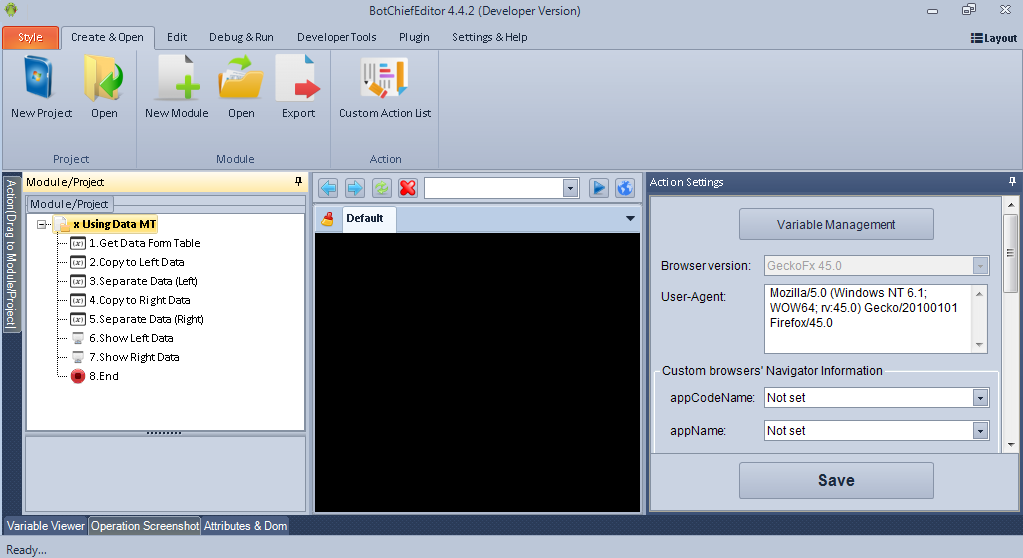Open the Custom Action List
The image size is (1023, 558).
pyautogui.click(x=385, y=80)
